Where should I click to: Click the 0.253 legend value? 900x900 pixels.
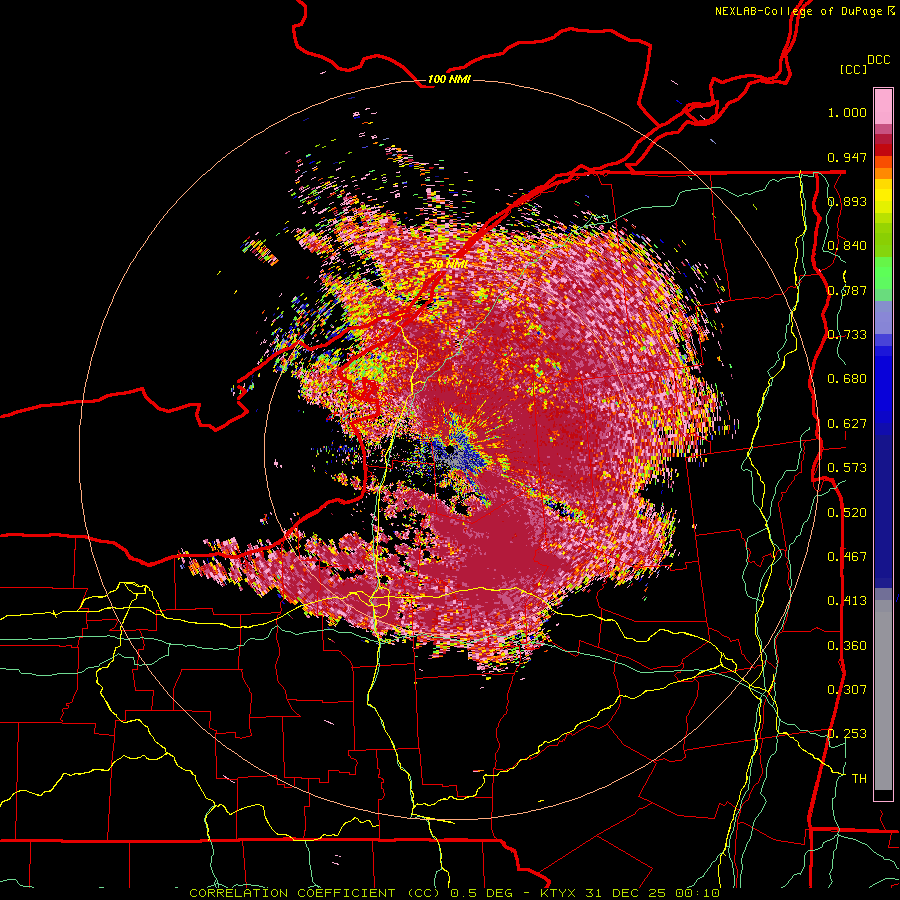point(847,734)
